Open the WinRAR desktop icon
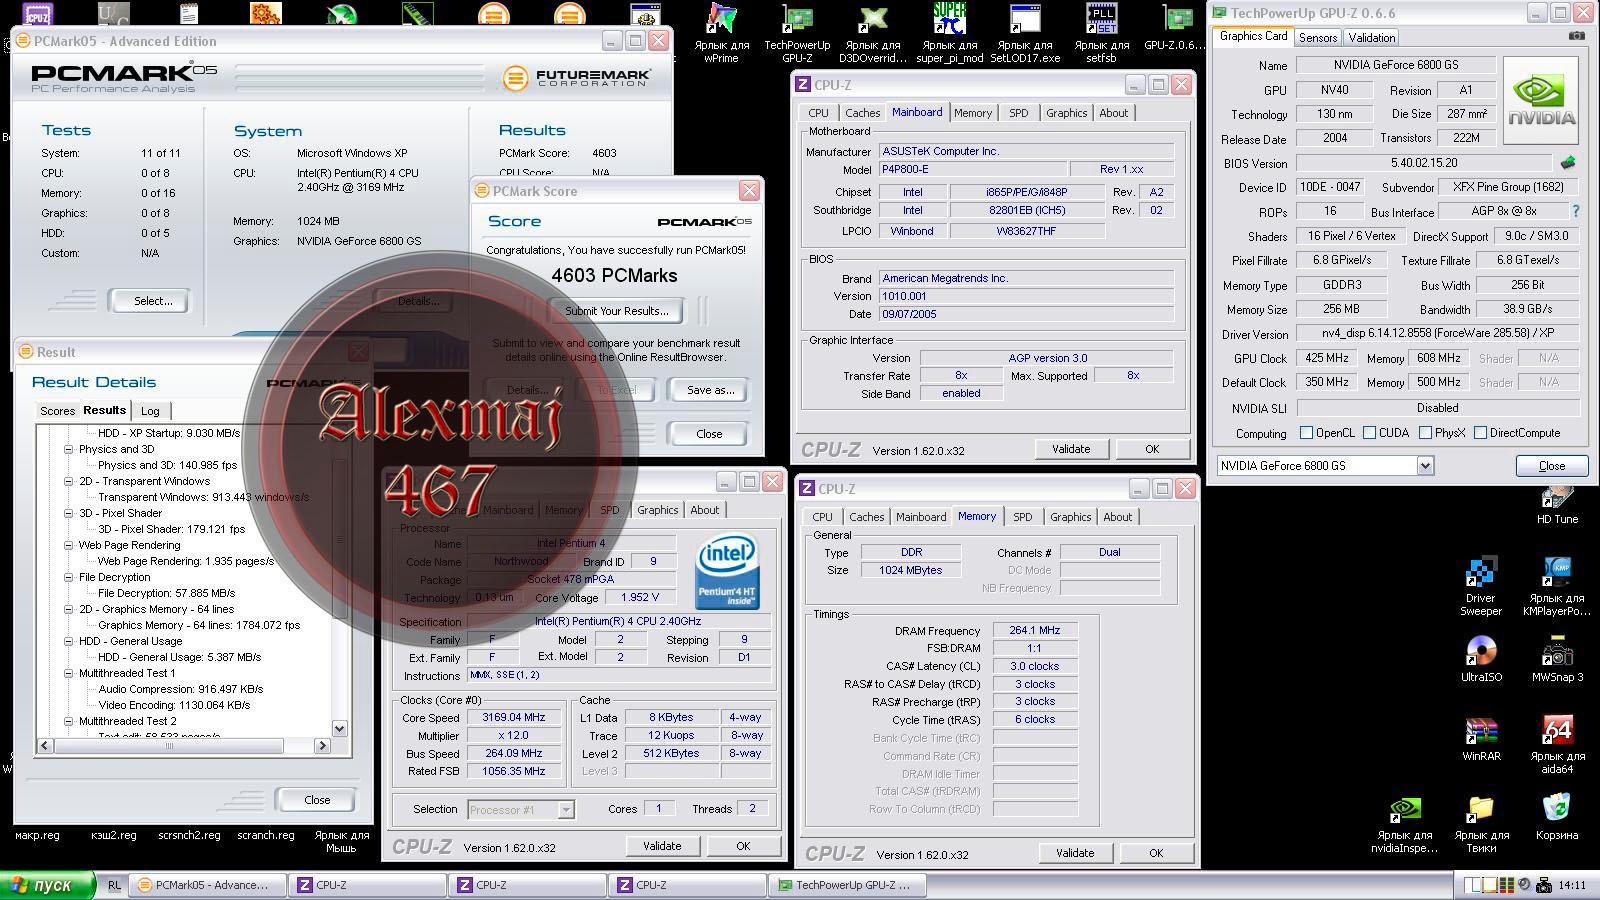The height and width of the screenshot is (900, 1600). pos(1481,739)
